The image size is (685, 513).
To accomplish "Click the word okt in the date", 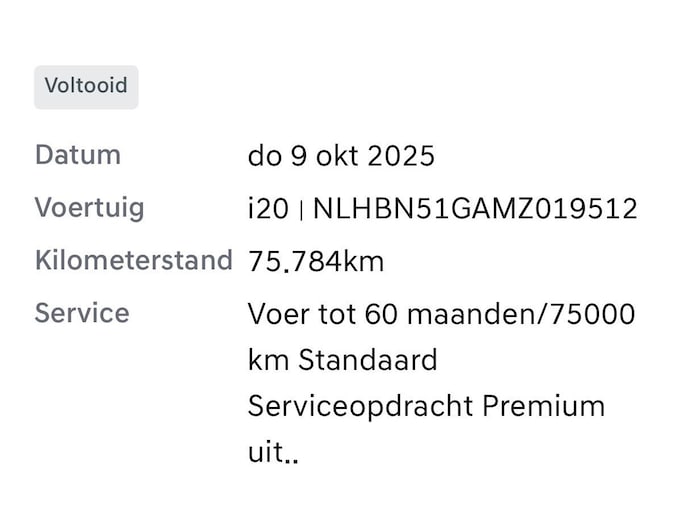I will click(x=340, y=157).
